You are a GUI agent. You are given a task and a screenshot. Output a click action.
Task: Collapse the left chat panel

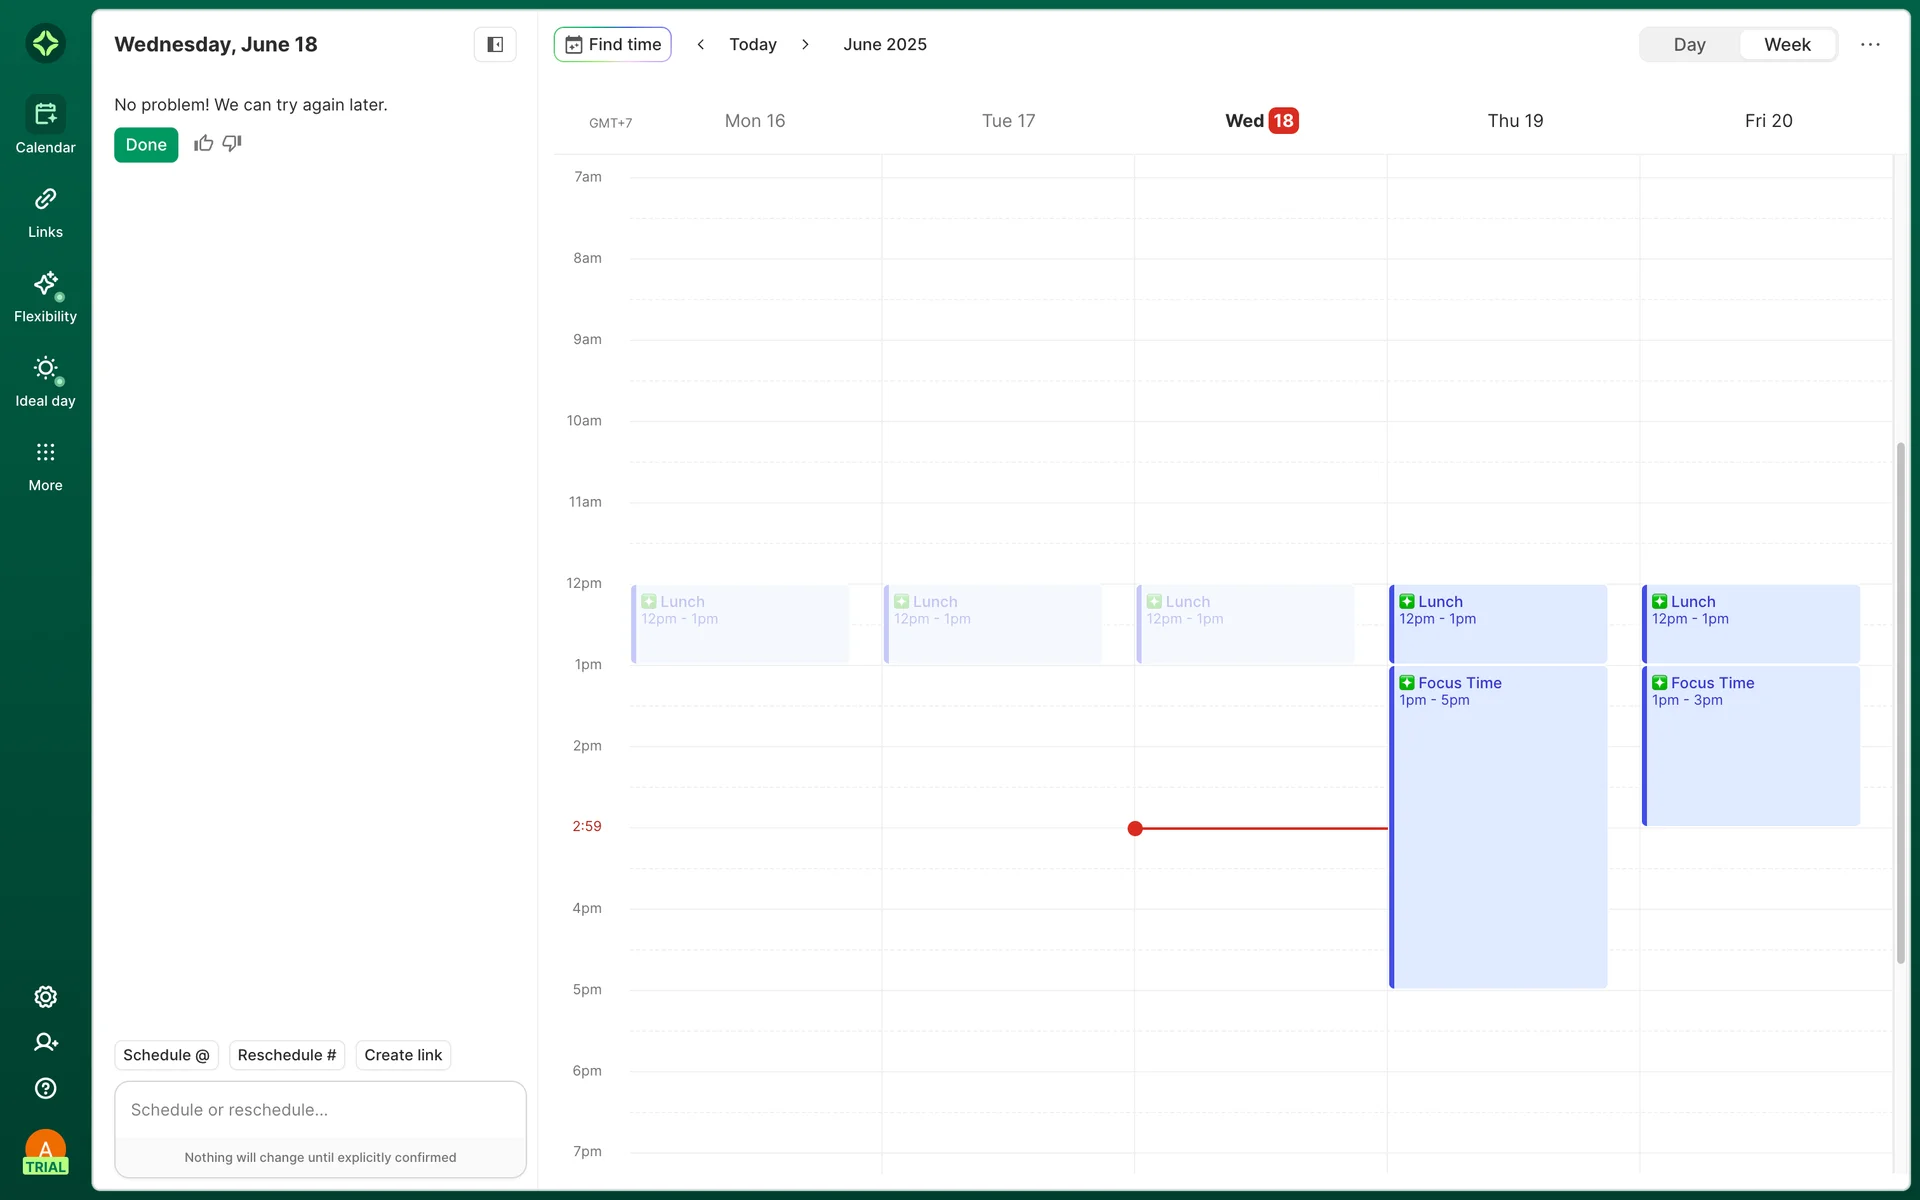(495, 44)
